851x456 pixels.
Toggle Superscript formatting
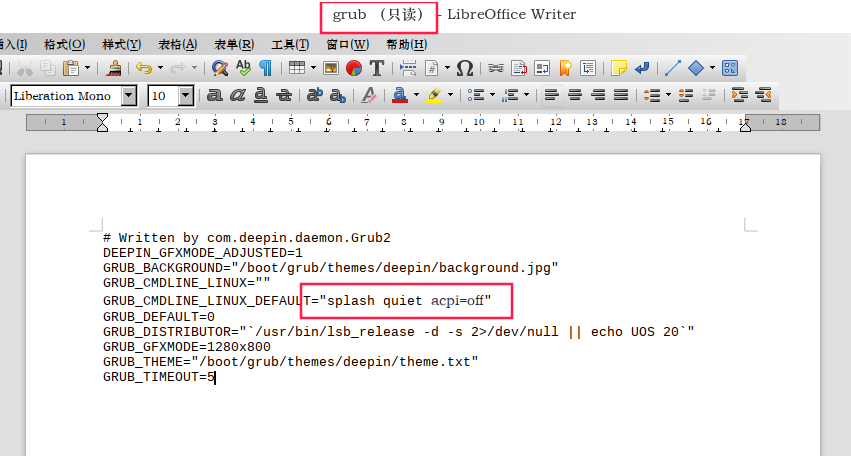tap(314, 96)
